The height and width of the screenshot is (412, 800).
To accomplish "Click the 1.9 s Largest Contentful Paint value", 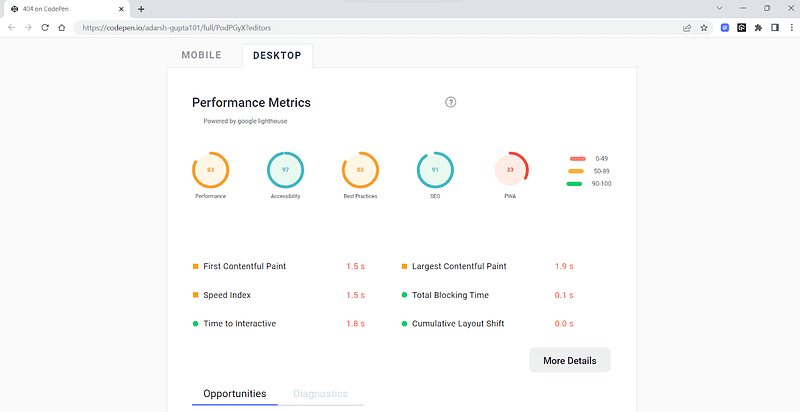I will tap(564, 266).
